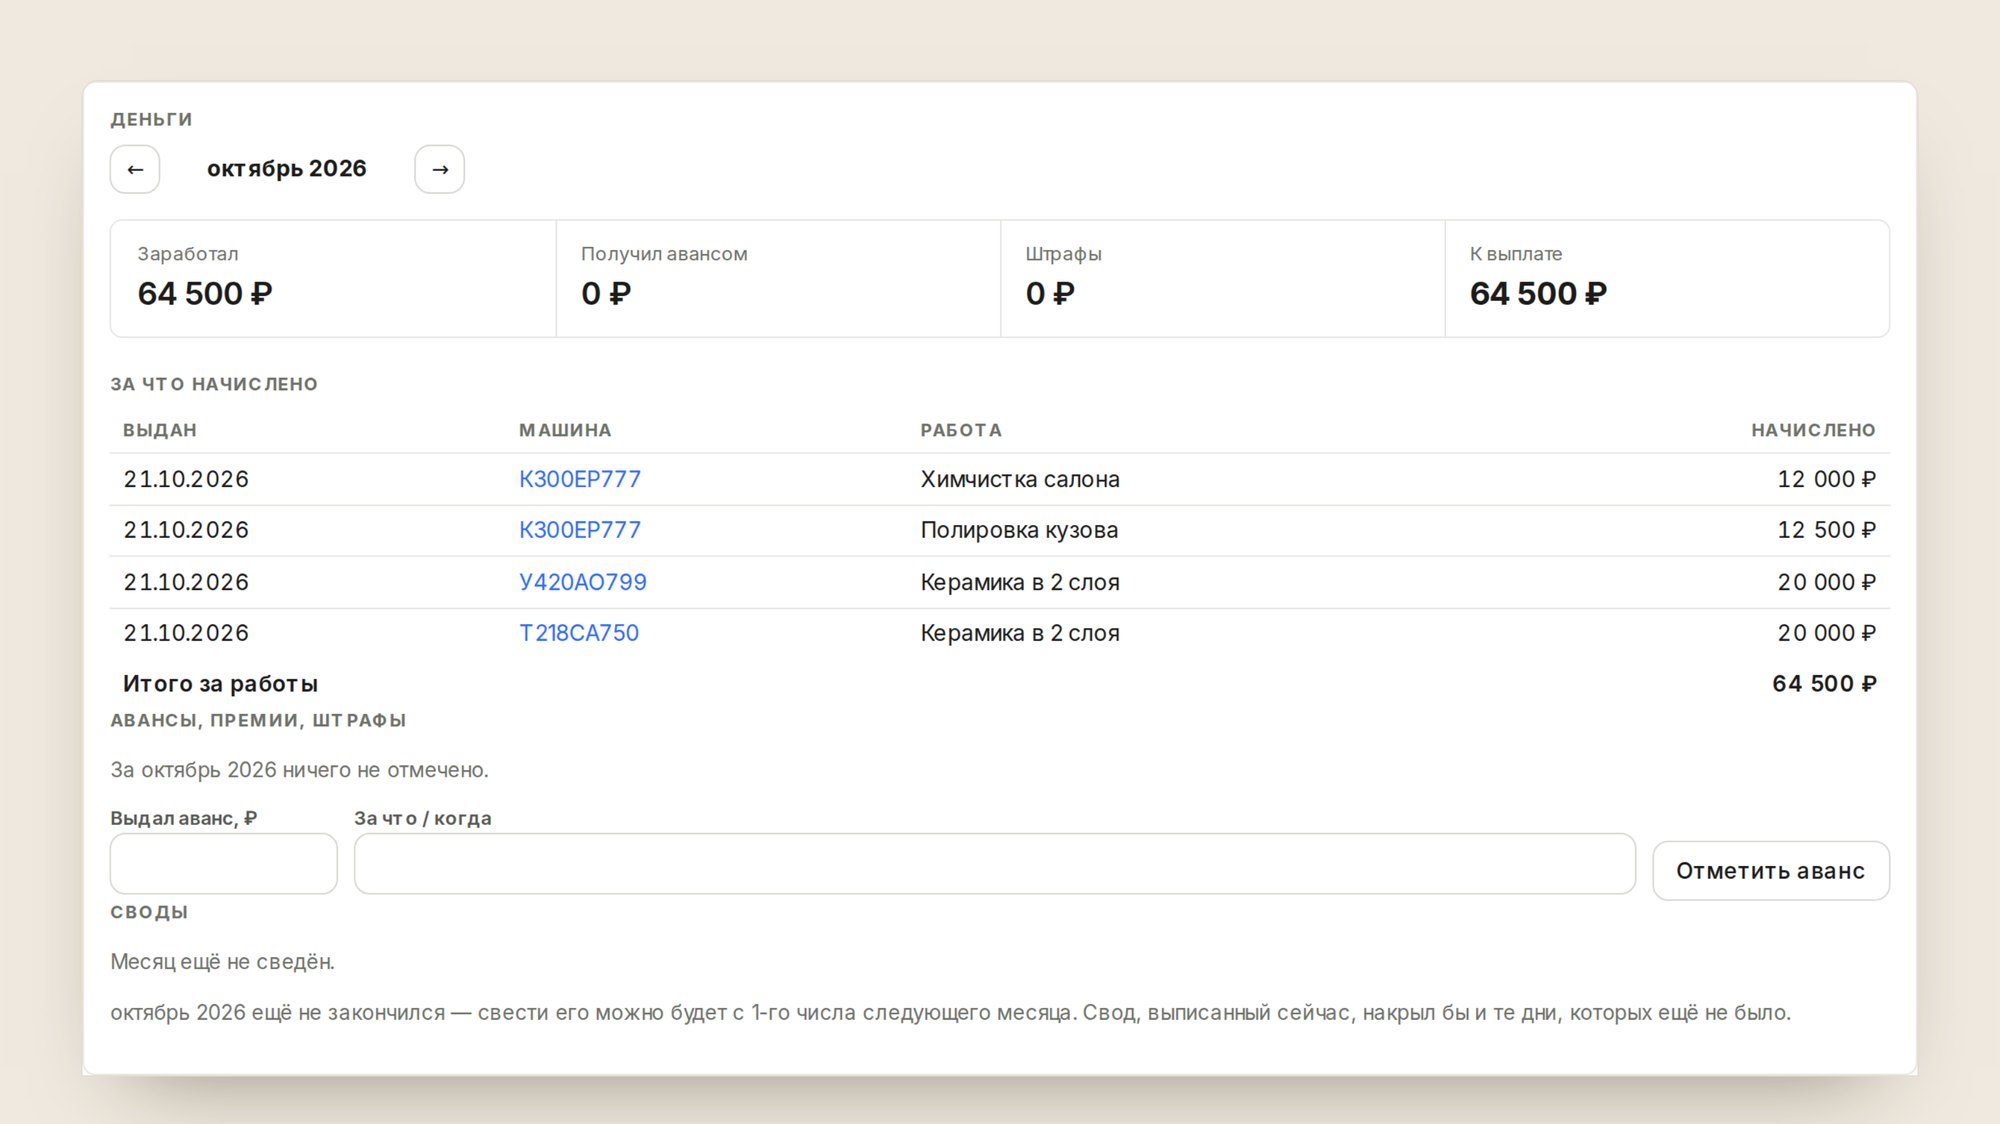
Task: Select Керамика в 2 слоя for У420АО799
Action: (x=1020, y=582)
